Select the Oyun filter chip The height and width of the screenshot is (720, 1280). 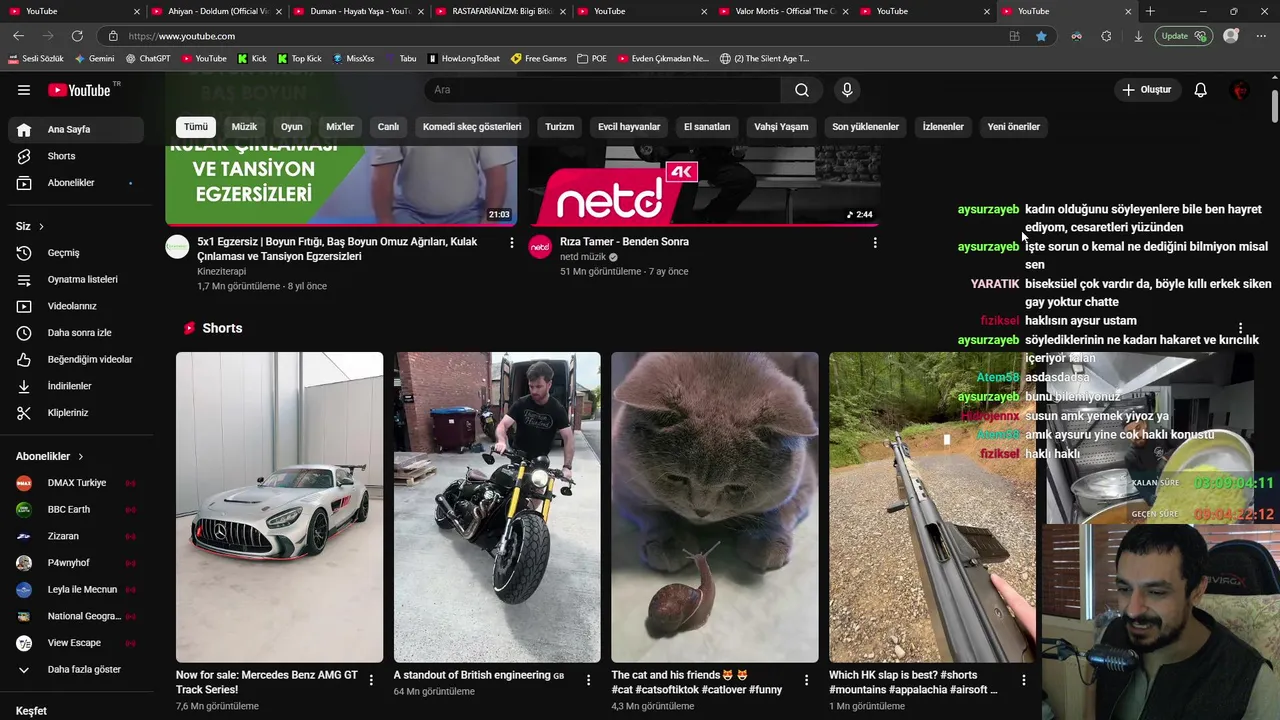[292, 127]
